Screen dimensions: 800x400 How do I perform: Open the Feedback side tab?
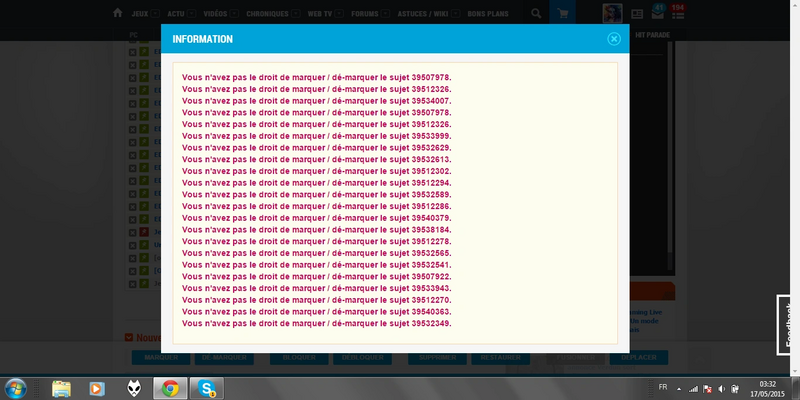pos(788,323)
